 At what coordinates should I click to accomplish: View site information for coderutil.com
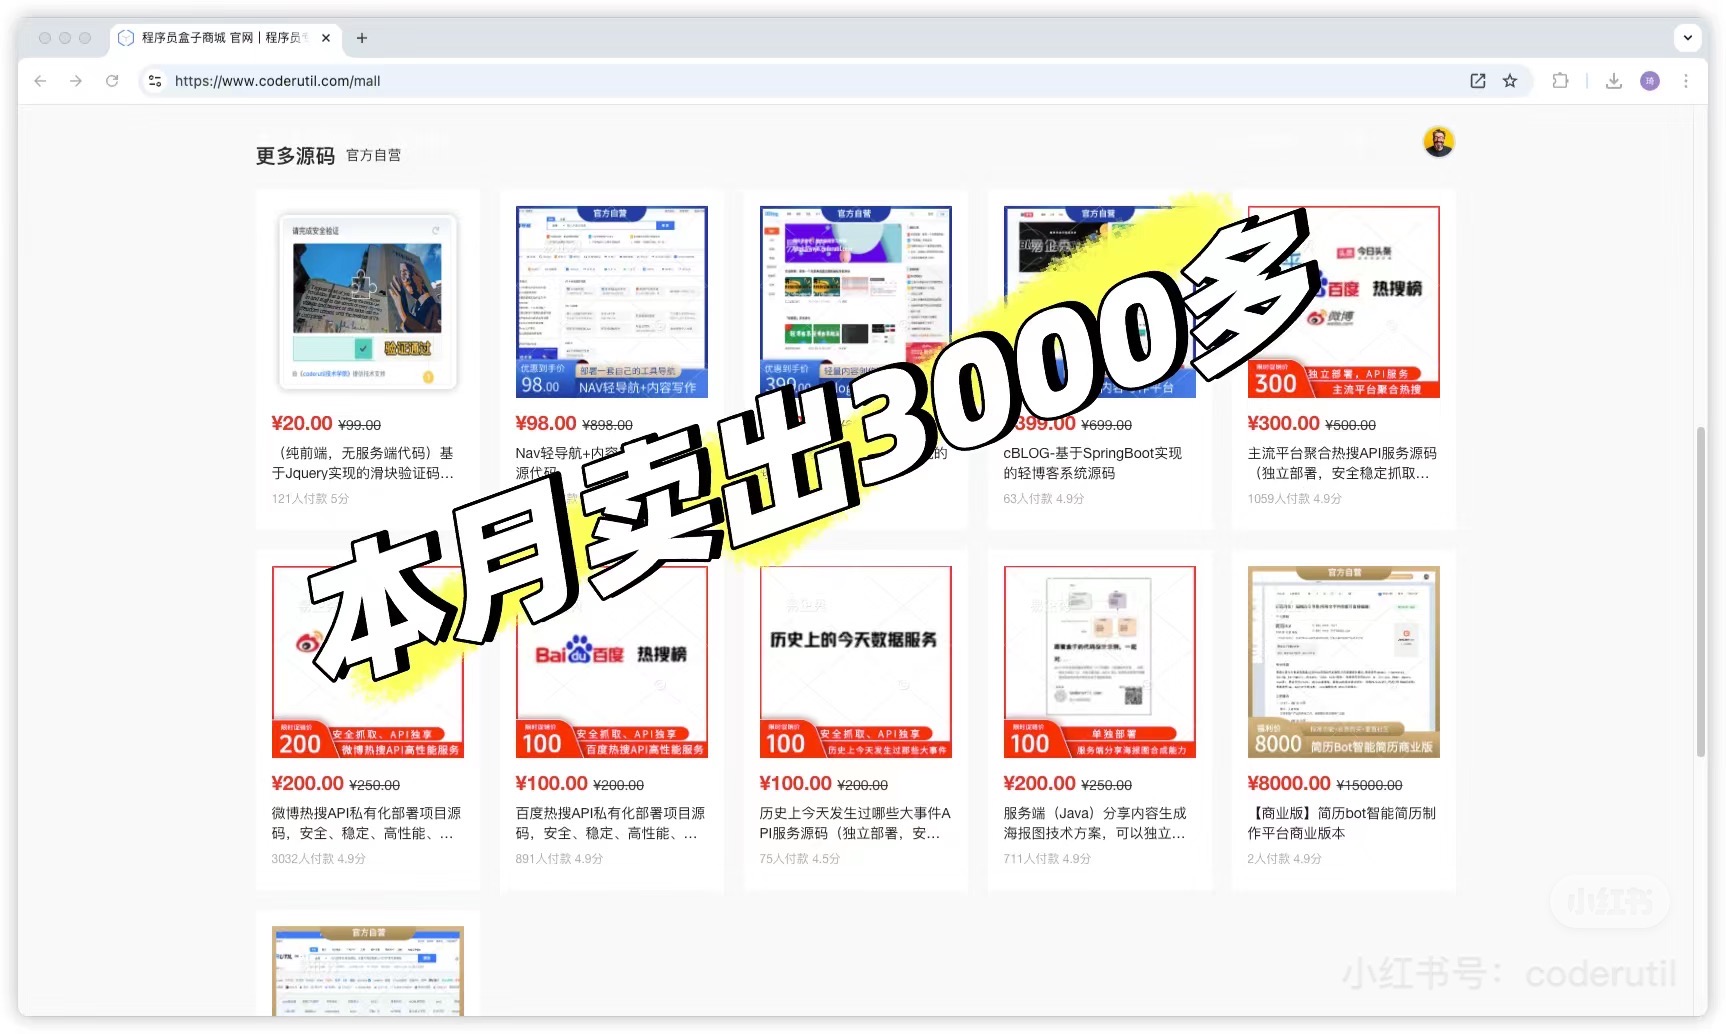click(x=155, y=81)
